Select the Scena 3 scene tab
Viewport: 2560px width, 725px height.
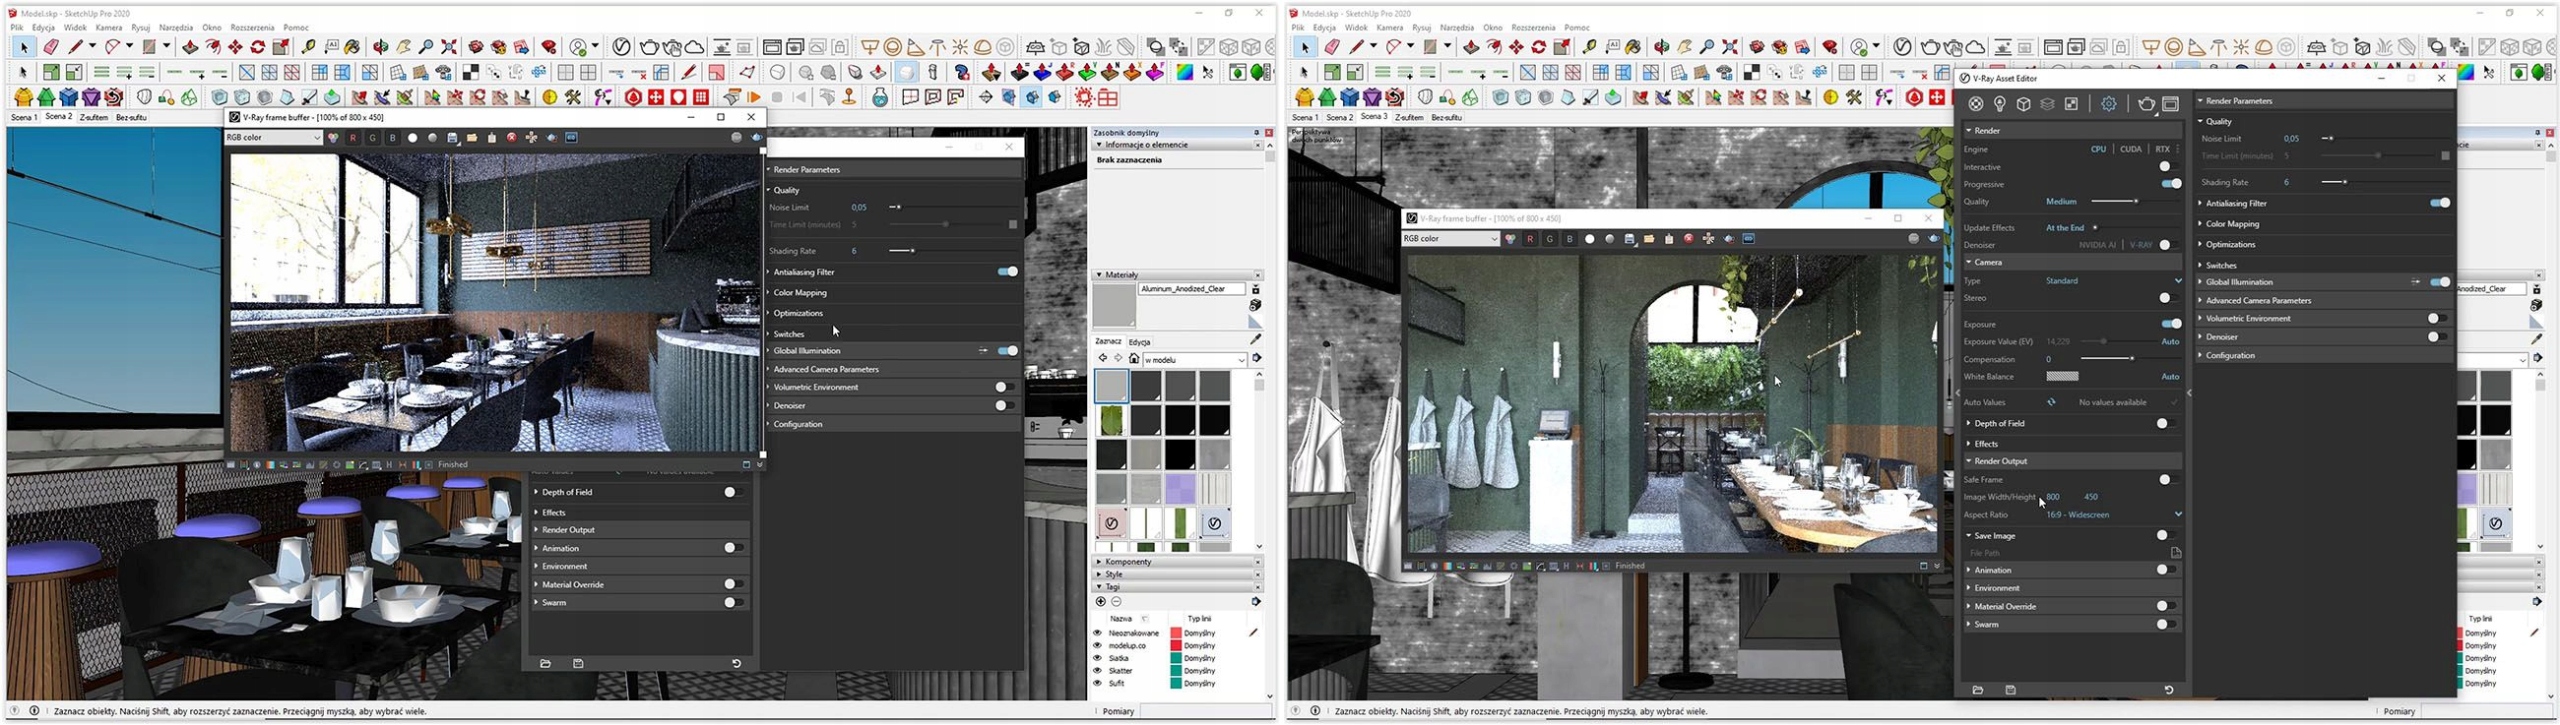(x=1374, y=117)
